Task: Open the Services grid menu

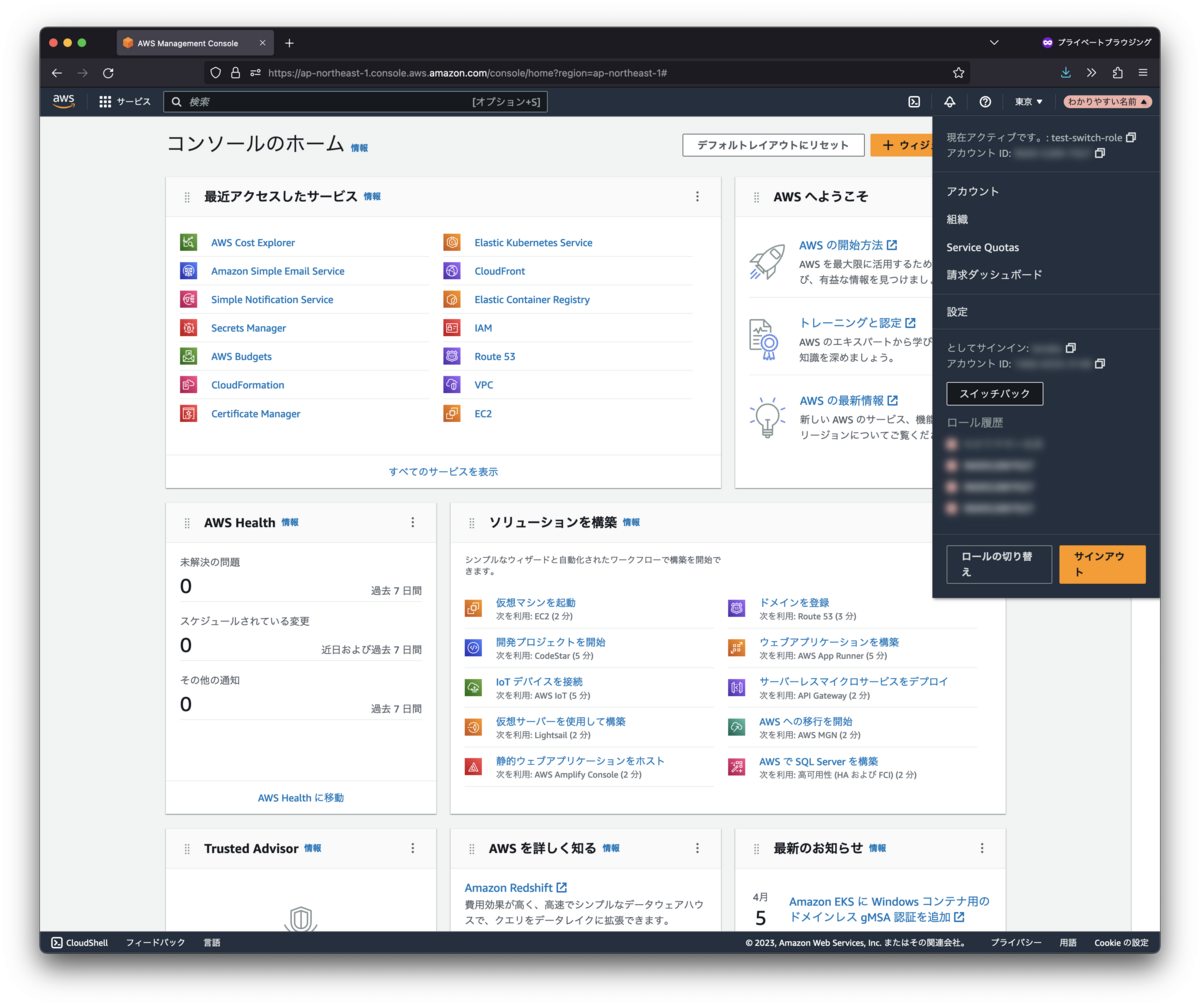Action: coord(125,101)
